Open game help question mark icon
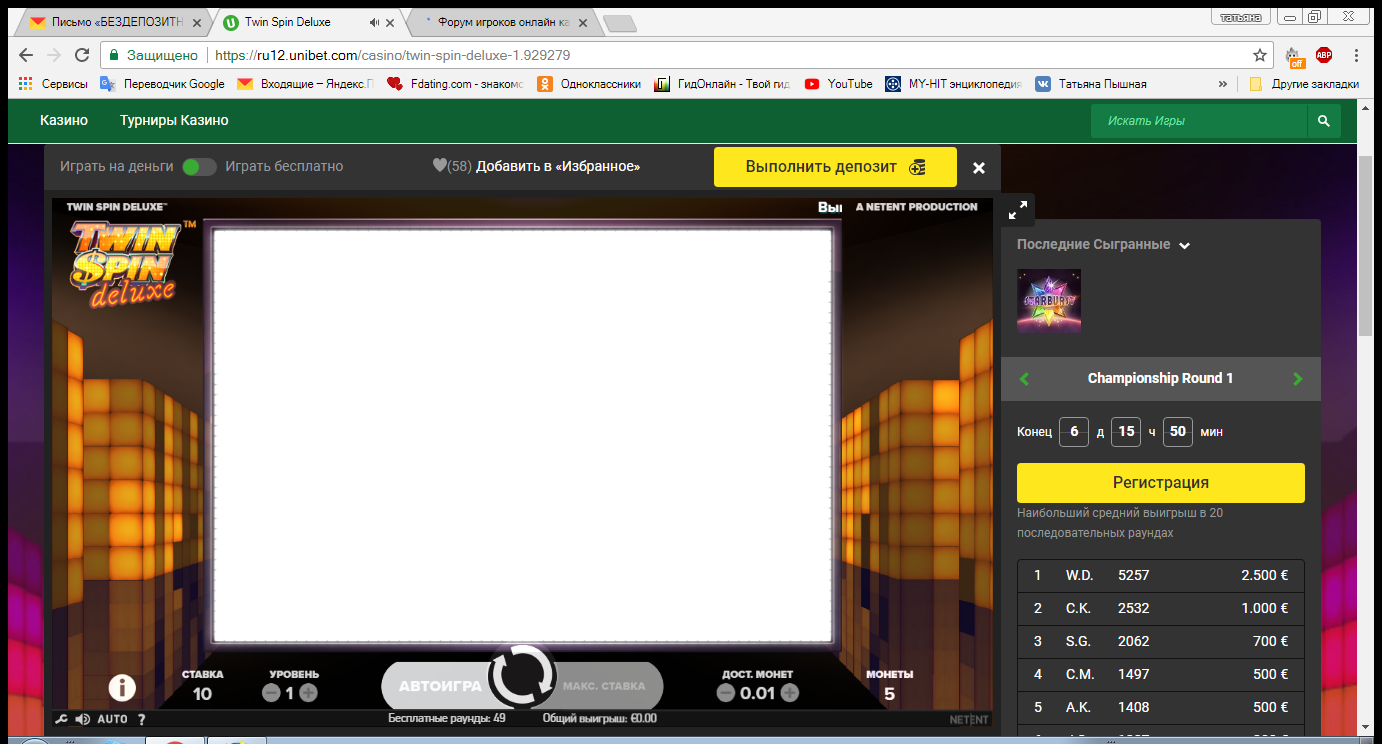 pyautogui.click(x=142, y=719)
